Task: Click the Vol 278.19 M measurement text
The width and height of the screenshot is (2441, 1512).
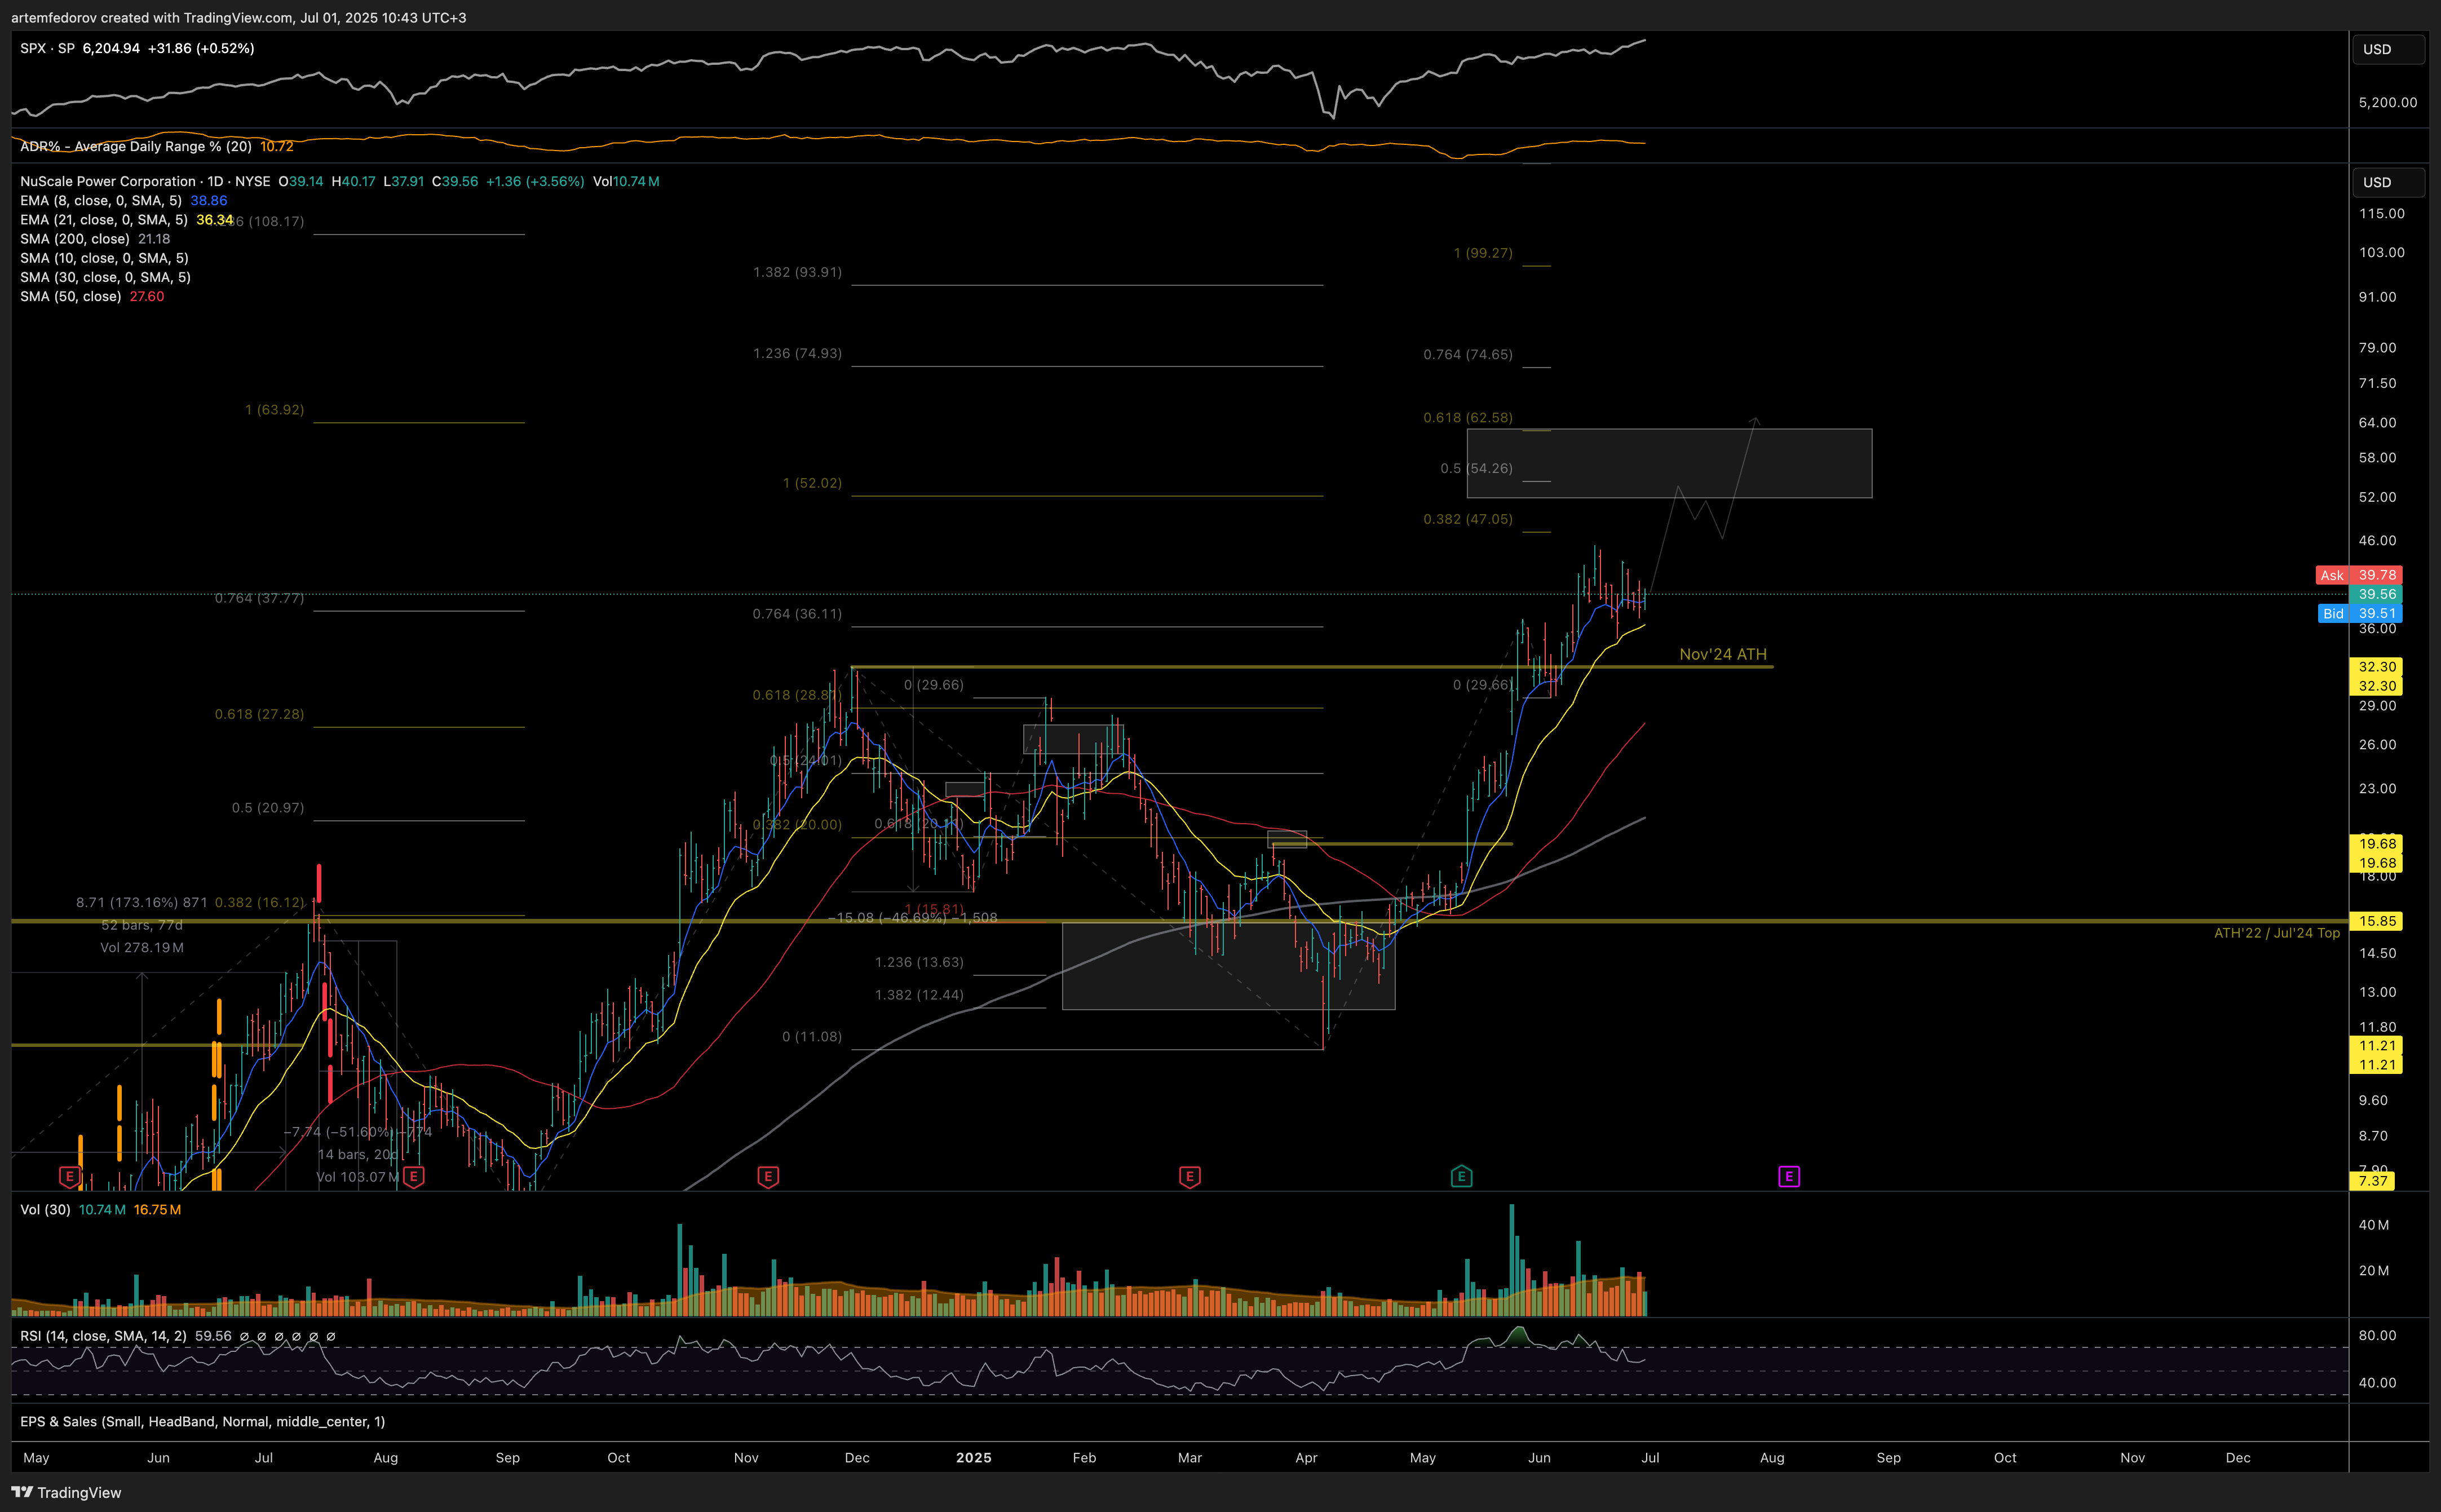Action: 142,947
